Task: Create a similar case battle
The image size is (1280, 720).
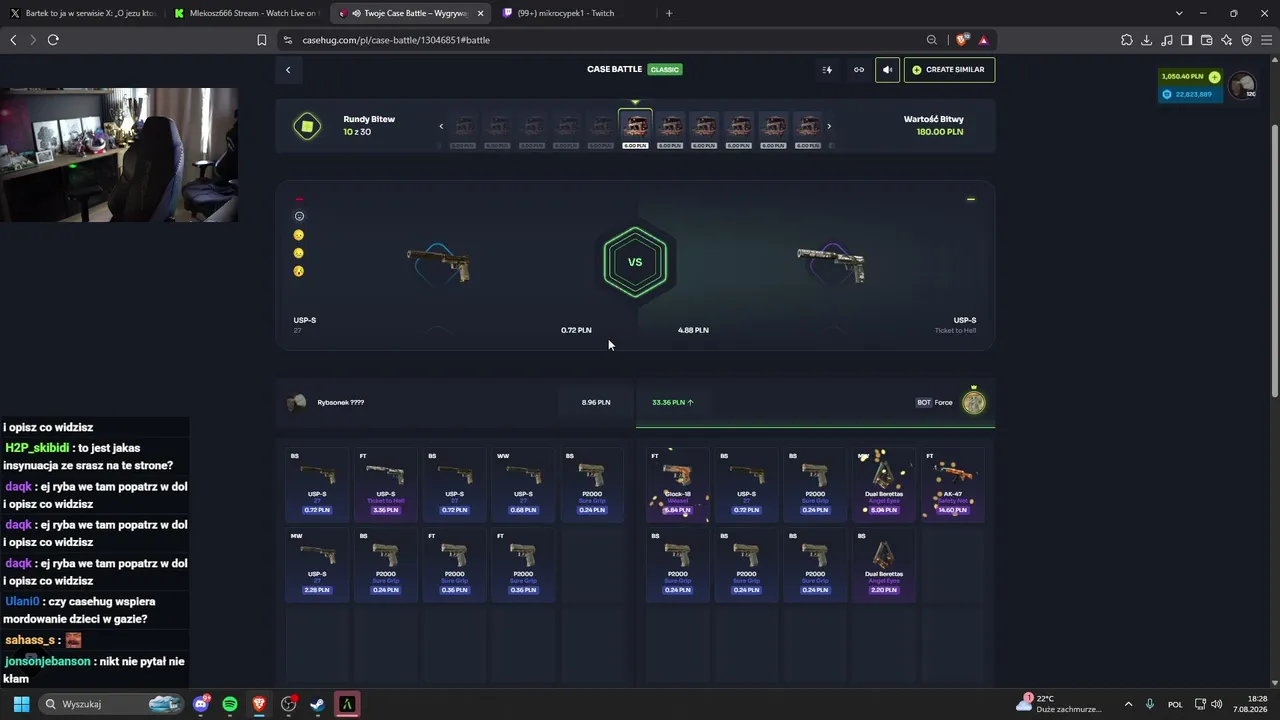Action: (x=949, y=70)
